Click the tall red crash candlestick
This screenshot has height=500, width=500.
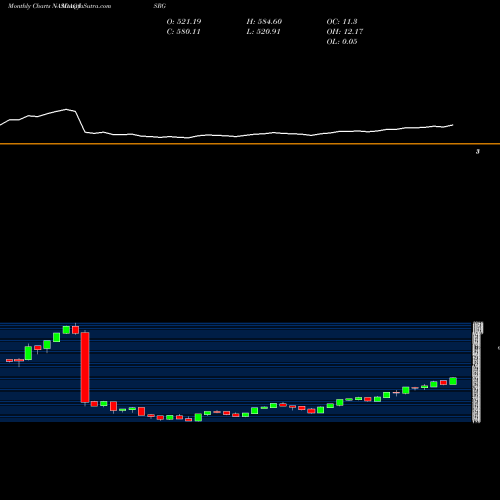(x=85, y=367)
